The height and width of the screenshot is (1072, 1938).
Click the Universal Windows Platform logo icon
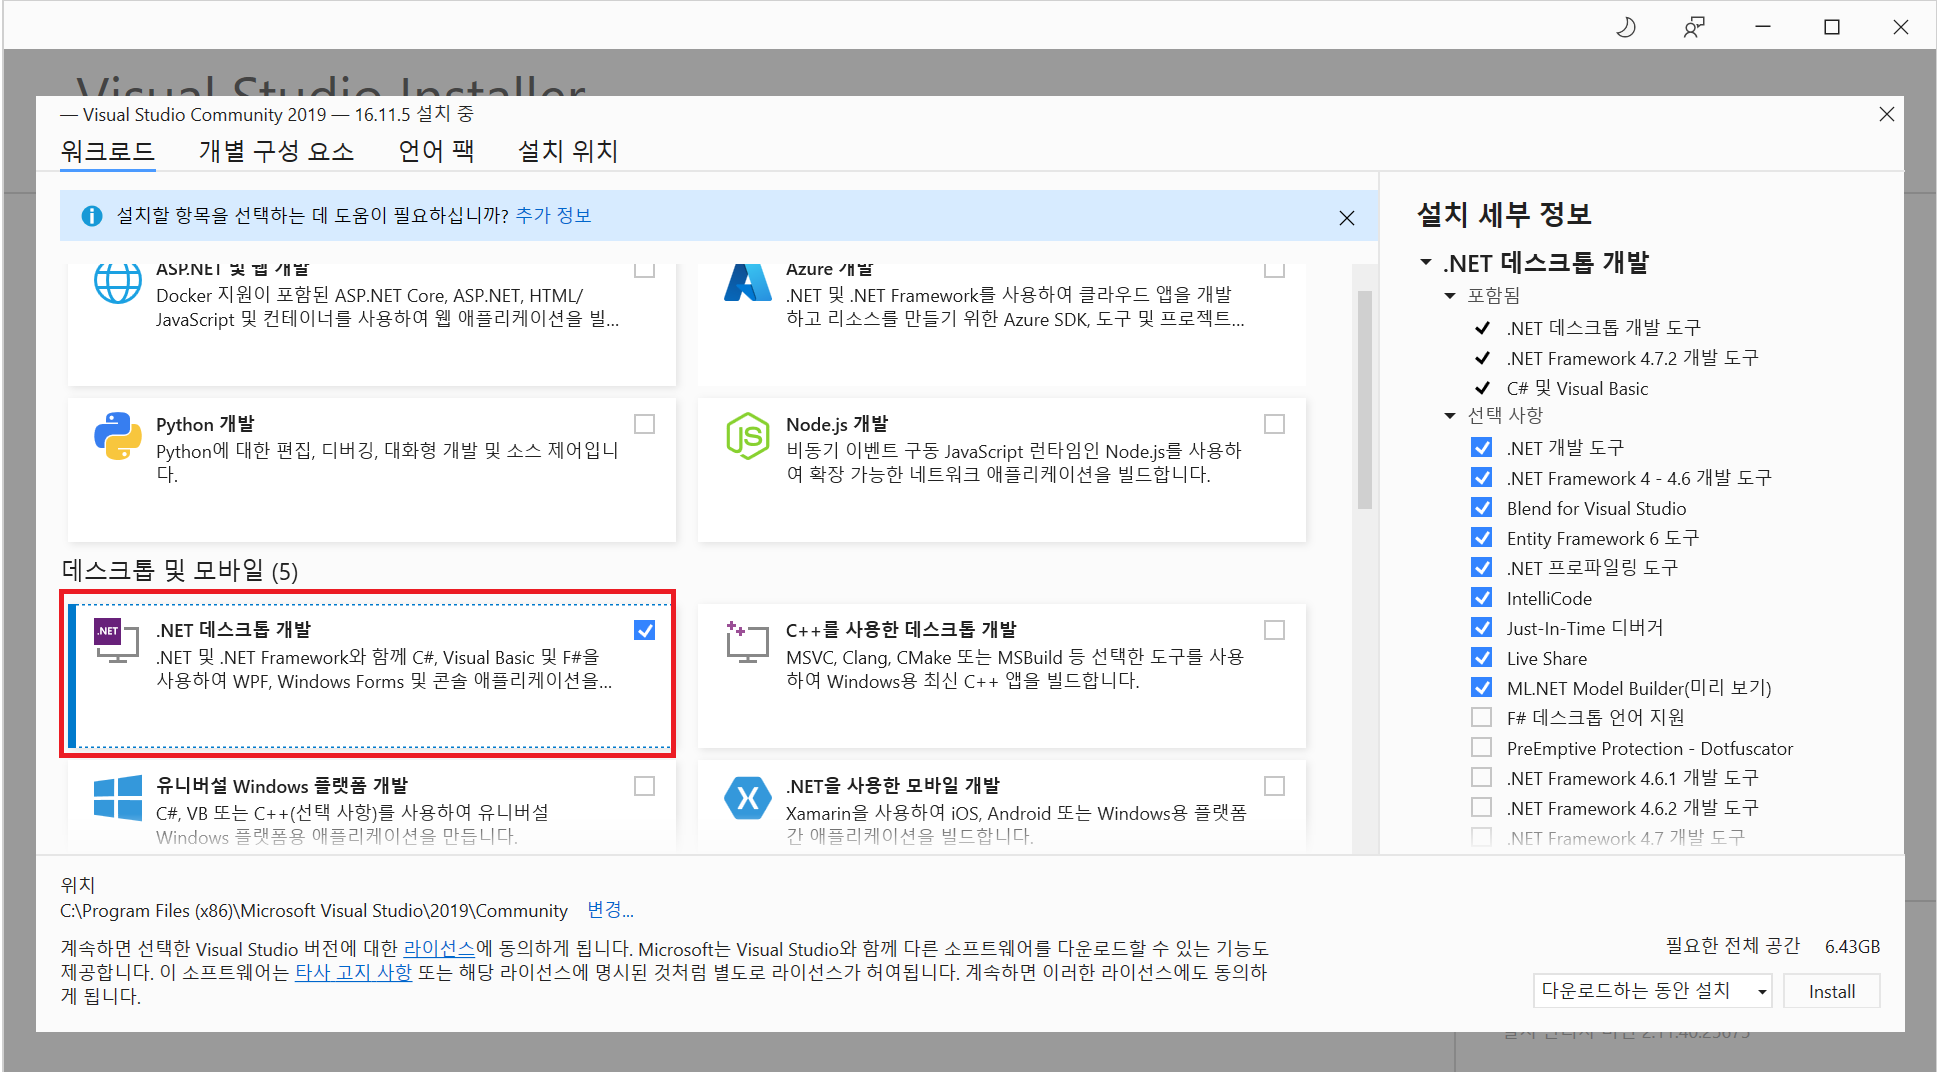[118, 798]
